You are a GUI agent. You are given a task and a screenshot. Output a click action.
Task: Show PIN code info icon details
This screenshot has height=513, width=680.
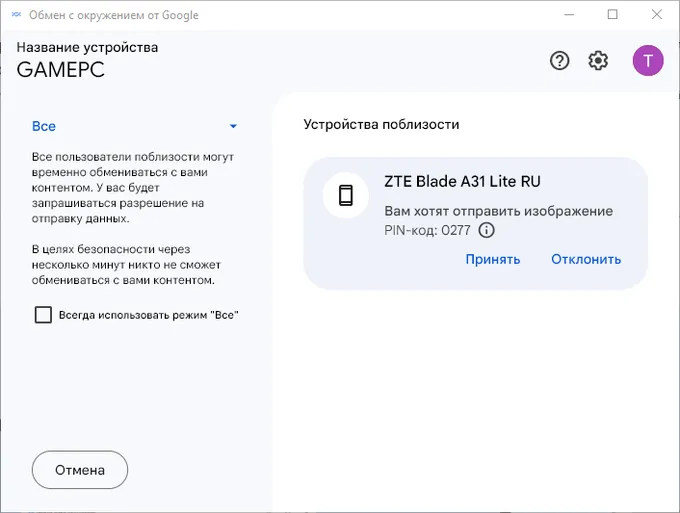(x=487, y=230)
